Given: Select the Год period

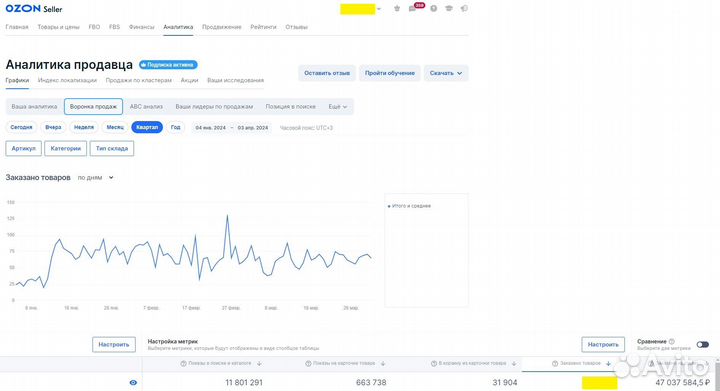Looking at the screenshot, I should 175,127.
